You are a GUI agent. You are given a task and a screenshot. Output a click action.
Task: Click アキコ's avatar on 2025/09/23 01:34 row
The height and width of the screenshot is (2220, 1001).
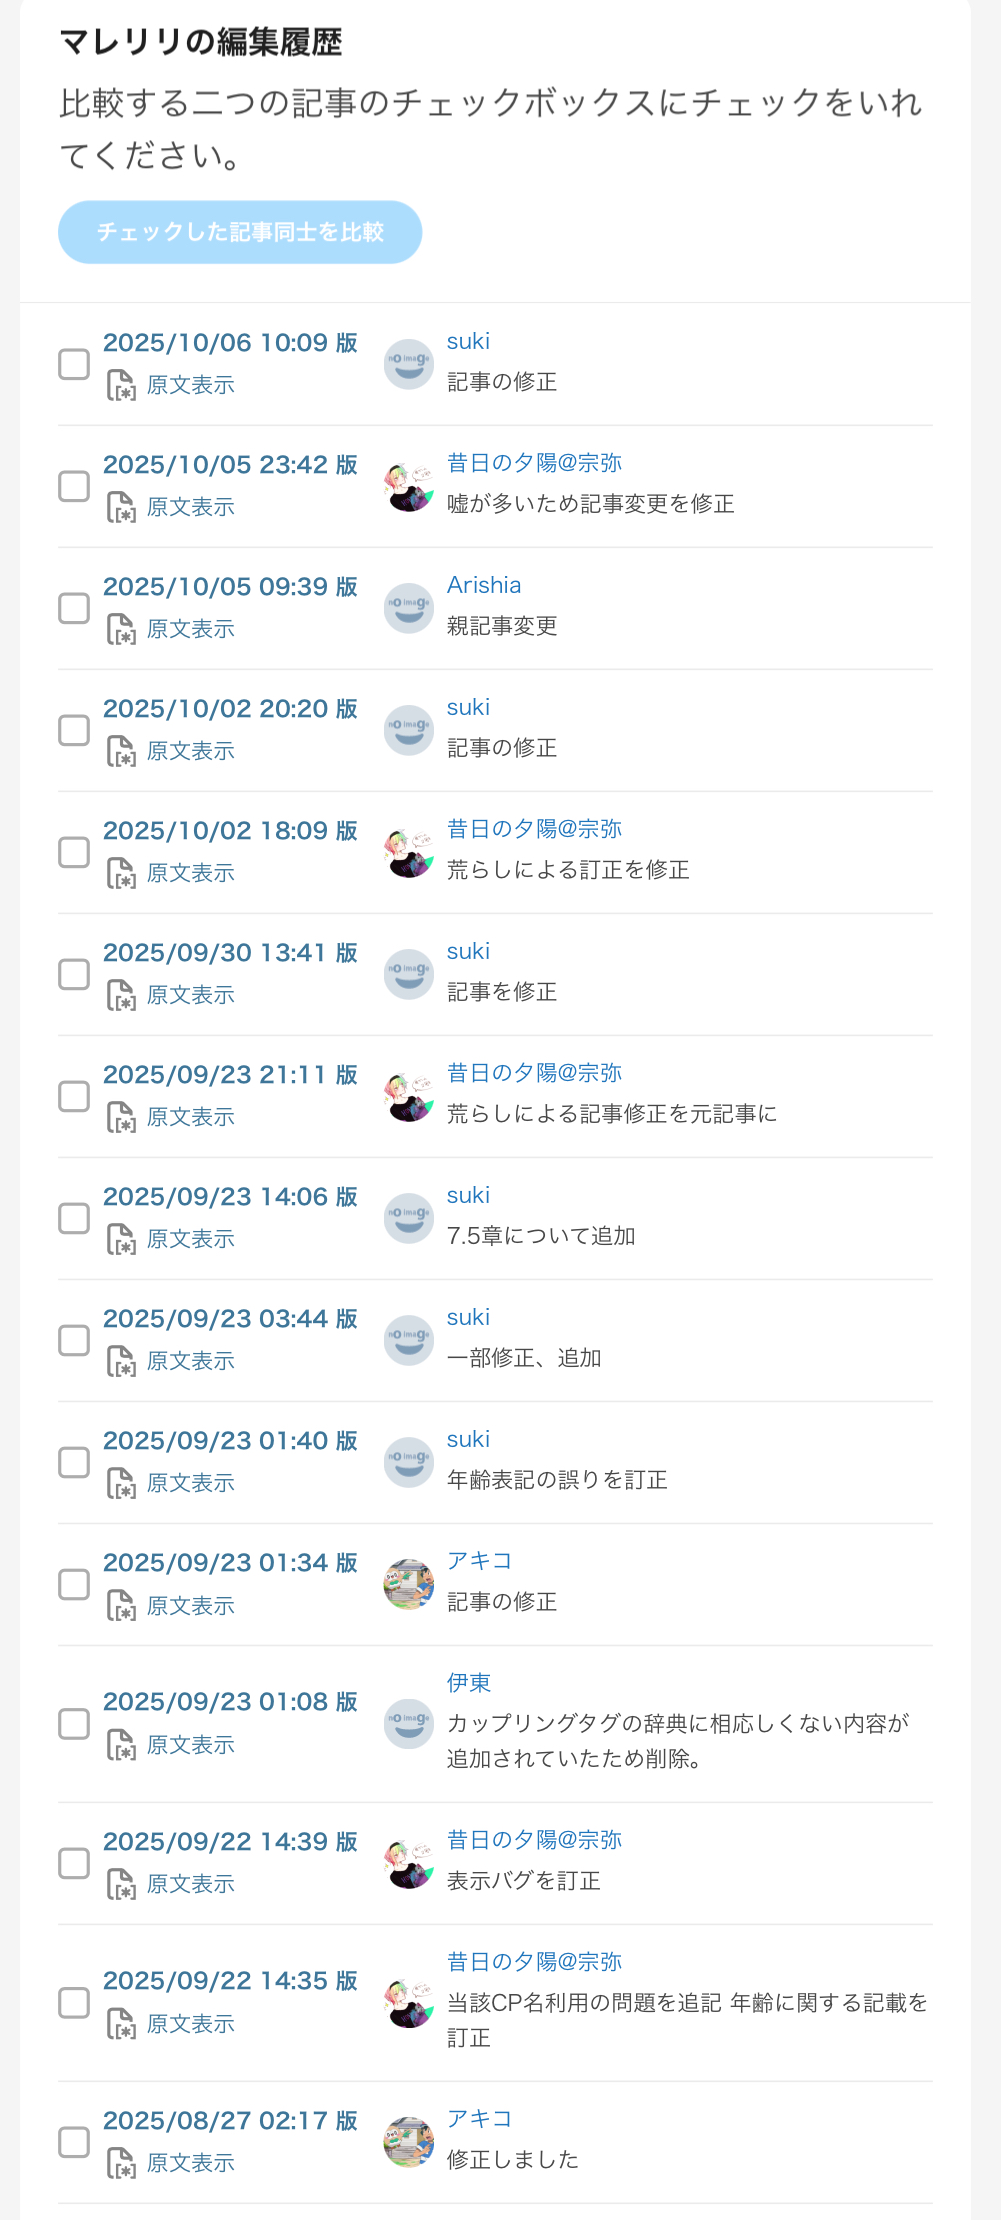pos(409,1584)
